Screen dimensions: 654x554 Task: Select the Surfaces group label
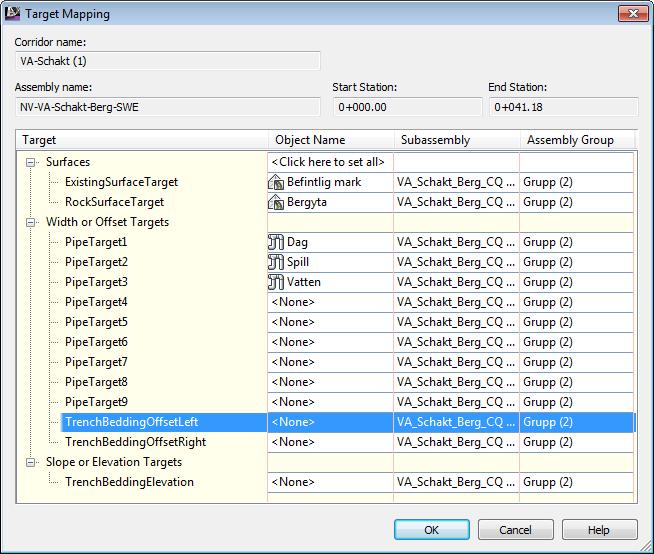point(68,162)
